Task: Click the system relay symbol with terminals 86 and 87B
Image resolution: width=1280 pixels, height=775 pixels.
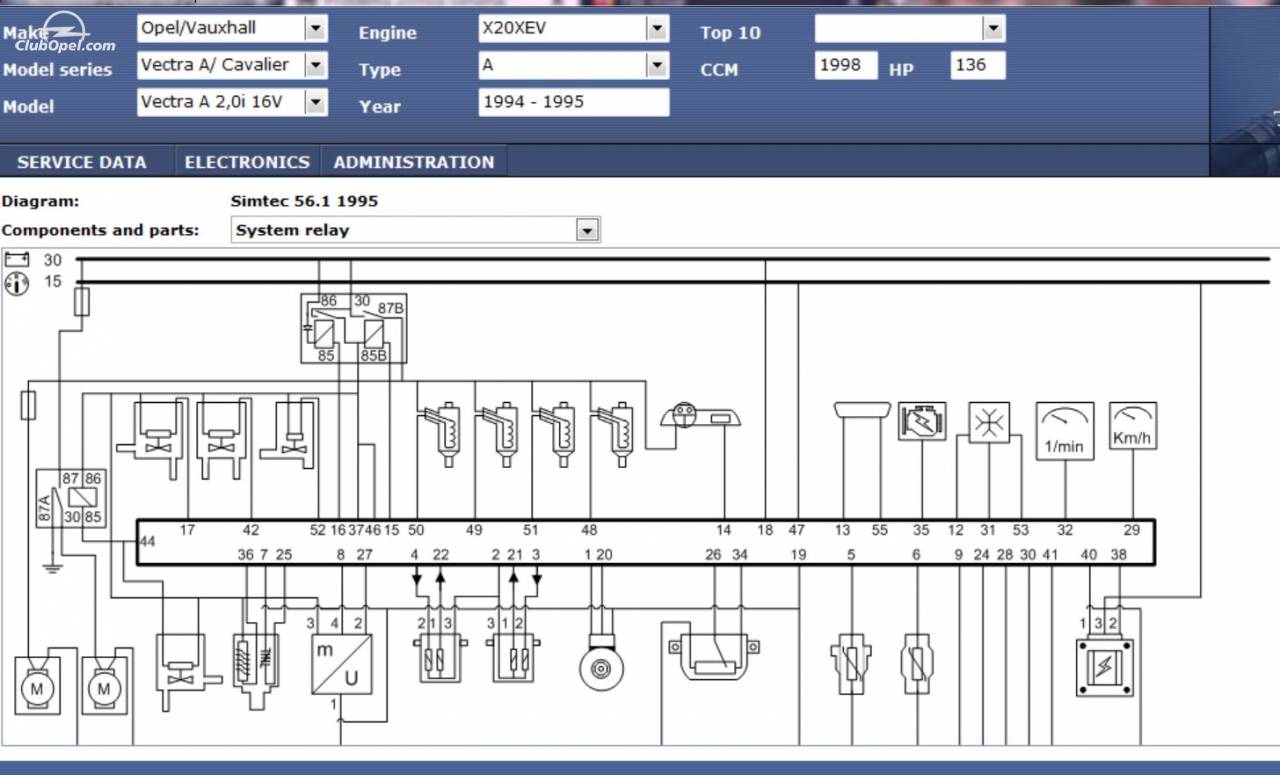Action: click(x=354, y=328)
